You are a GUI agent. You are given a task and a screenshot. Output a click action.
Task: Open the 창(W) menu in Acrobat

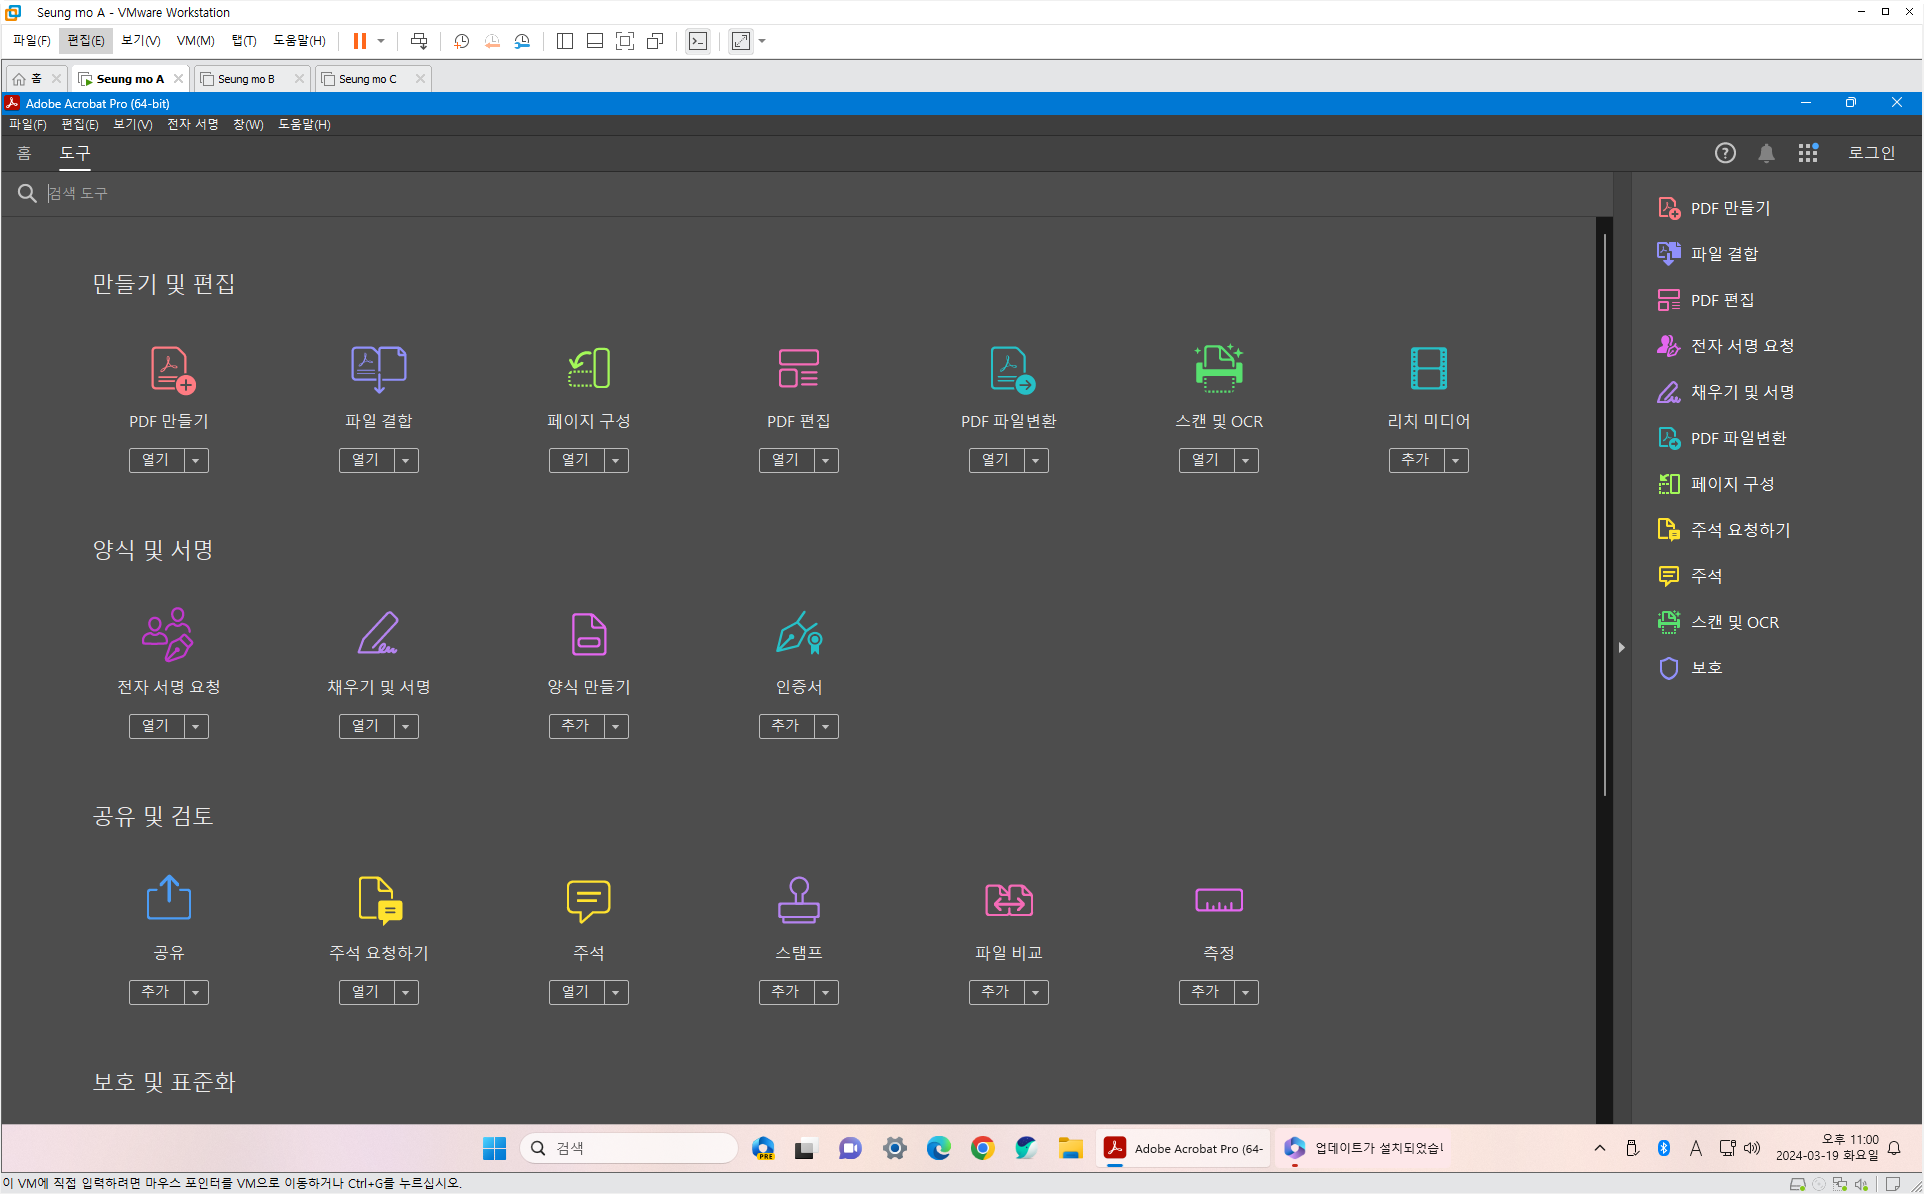coord(248,124)
